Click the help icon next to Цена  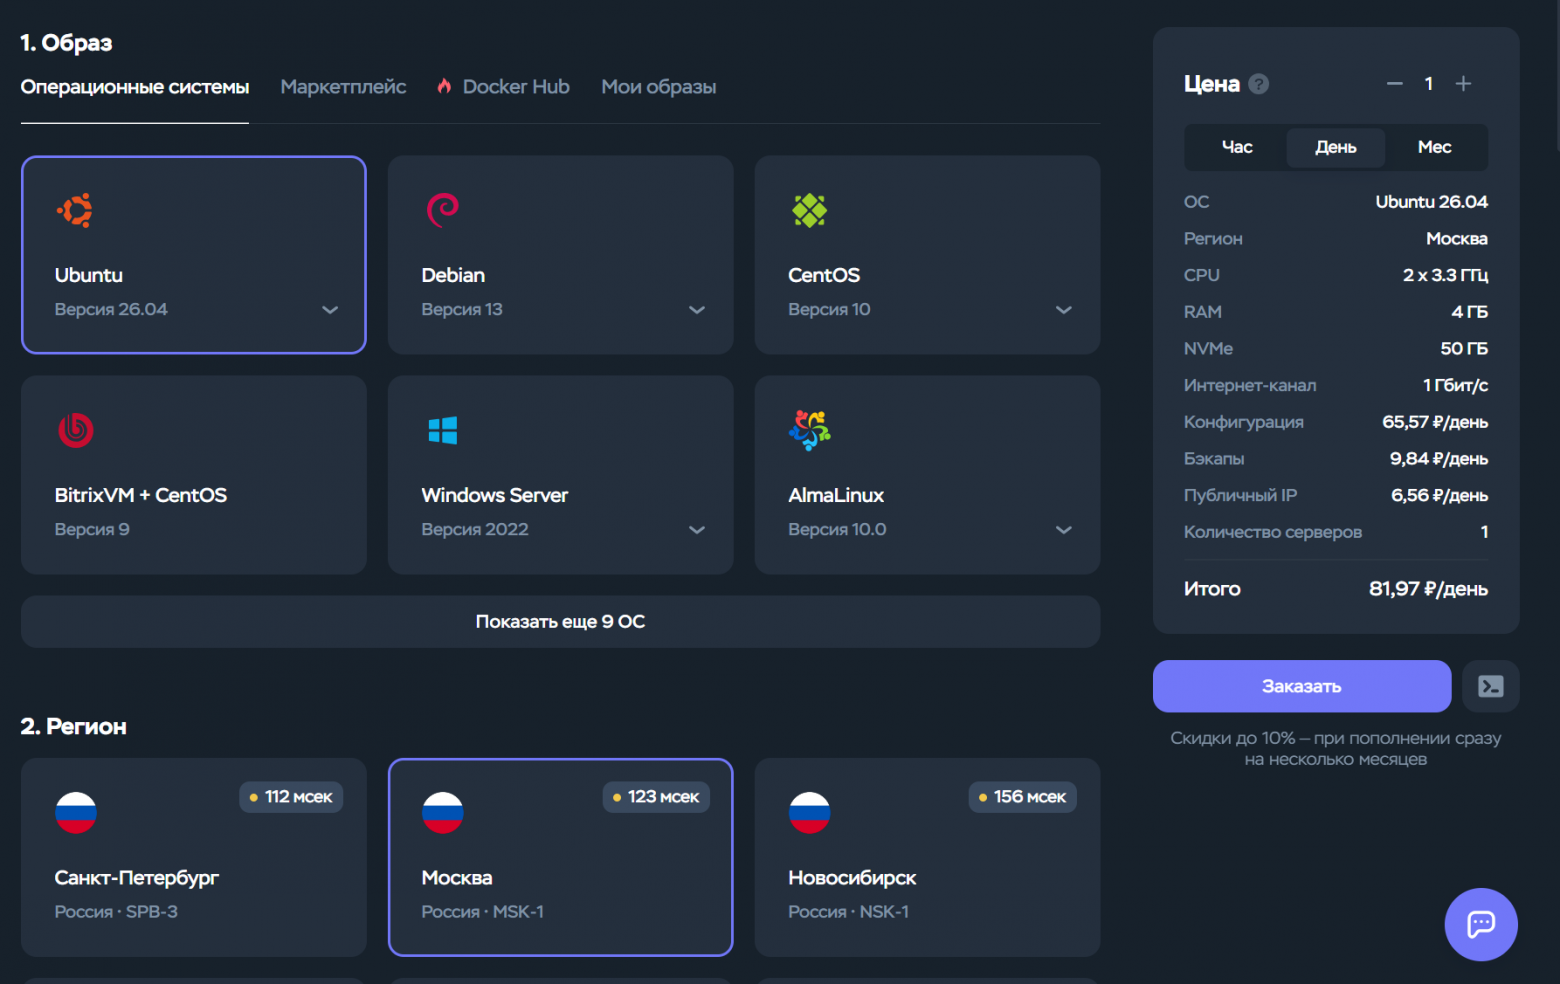coord(1259,84)
